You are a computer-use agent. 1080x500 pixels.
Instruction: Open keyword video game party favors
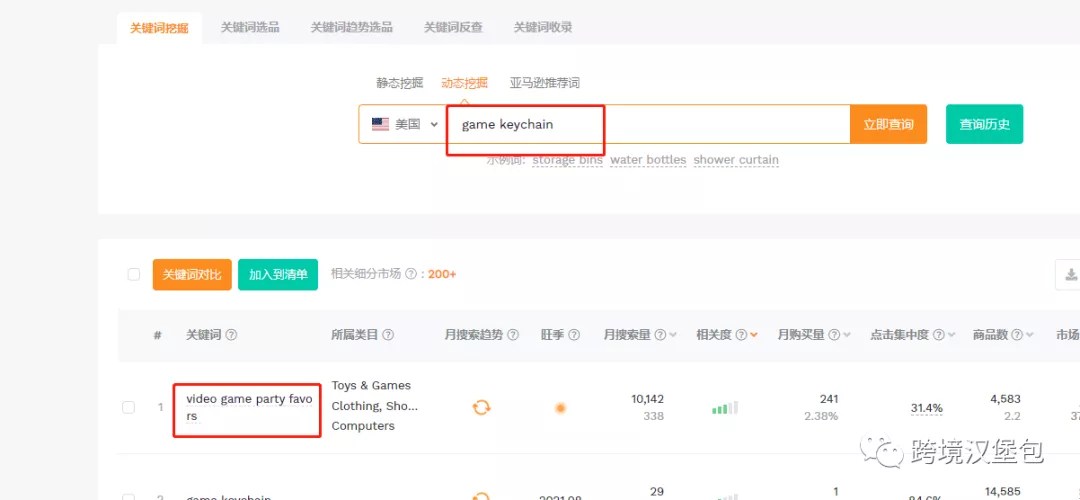point(249,408)
